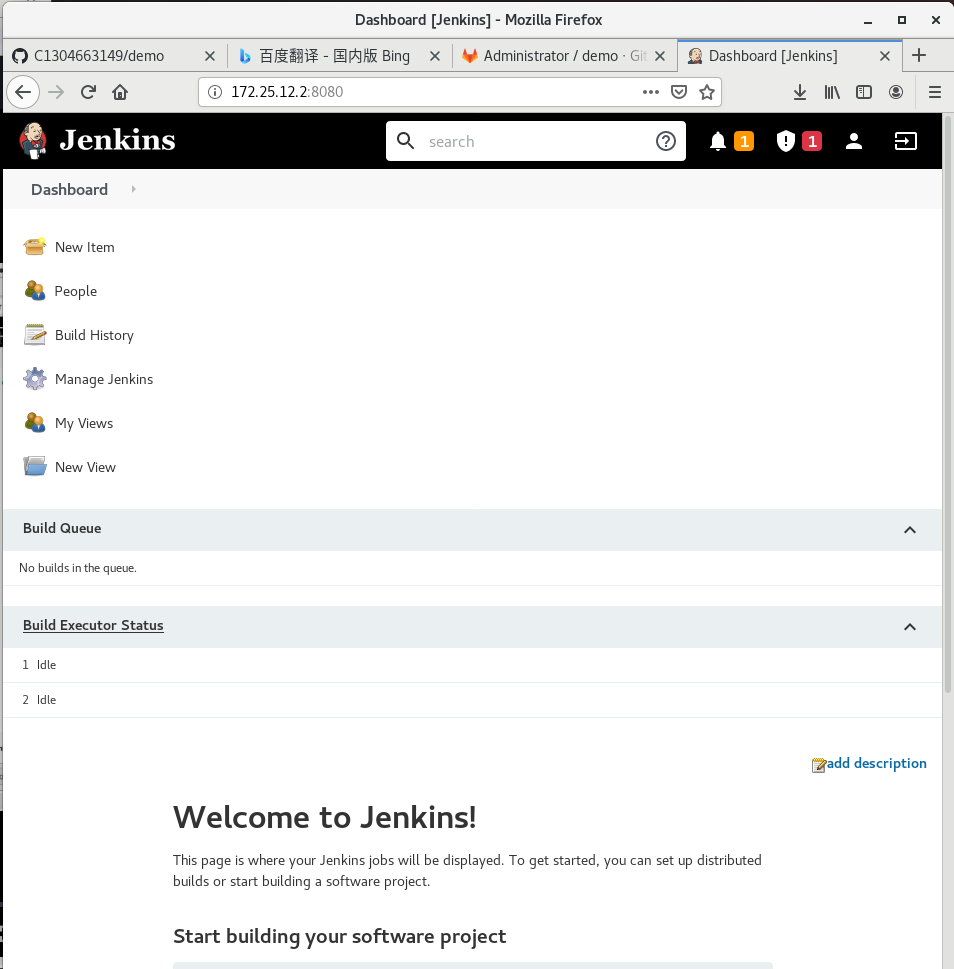Open Firefox library icon
Image resolution: width=954 pixels, height=969 pixels.
832,92
